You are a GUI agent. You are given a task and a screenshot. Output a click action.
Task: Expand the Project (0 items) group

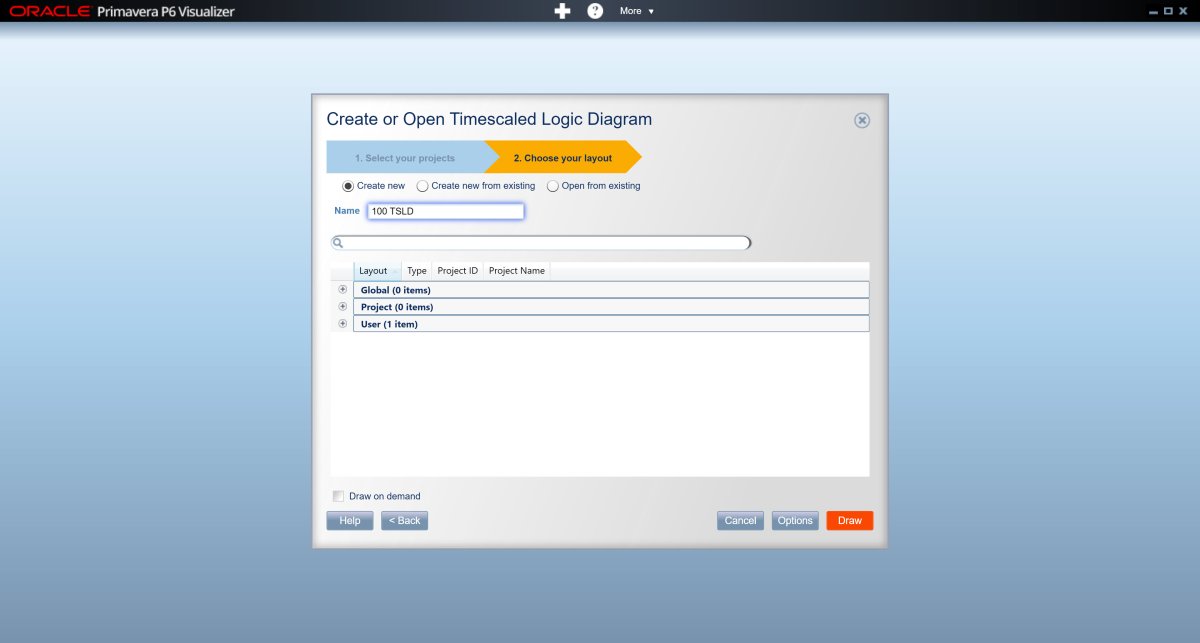(343, 306)
